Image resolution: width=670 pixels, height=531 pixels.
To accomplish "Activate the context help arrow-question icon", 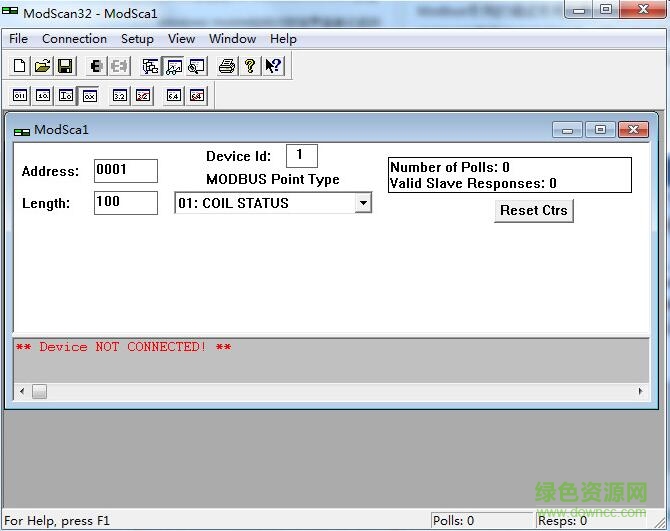I will 272,66.
